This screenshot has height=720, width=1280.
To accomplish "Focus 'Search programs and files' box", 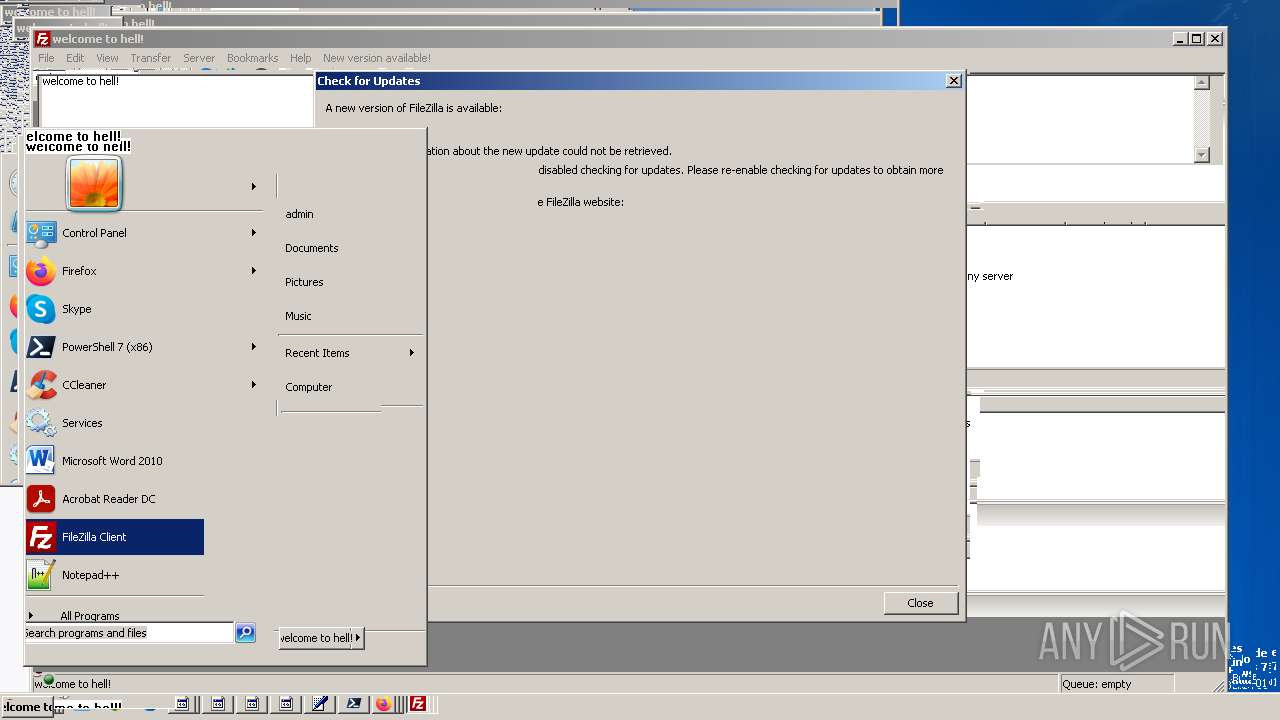I will 129,633.
